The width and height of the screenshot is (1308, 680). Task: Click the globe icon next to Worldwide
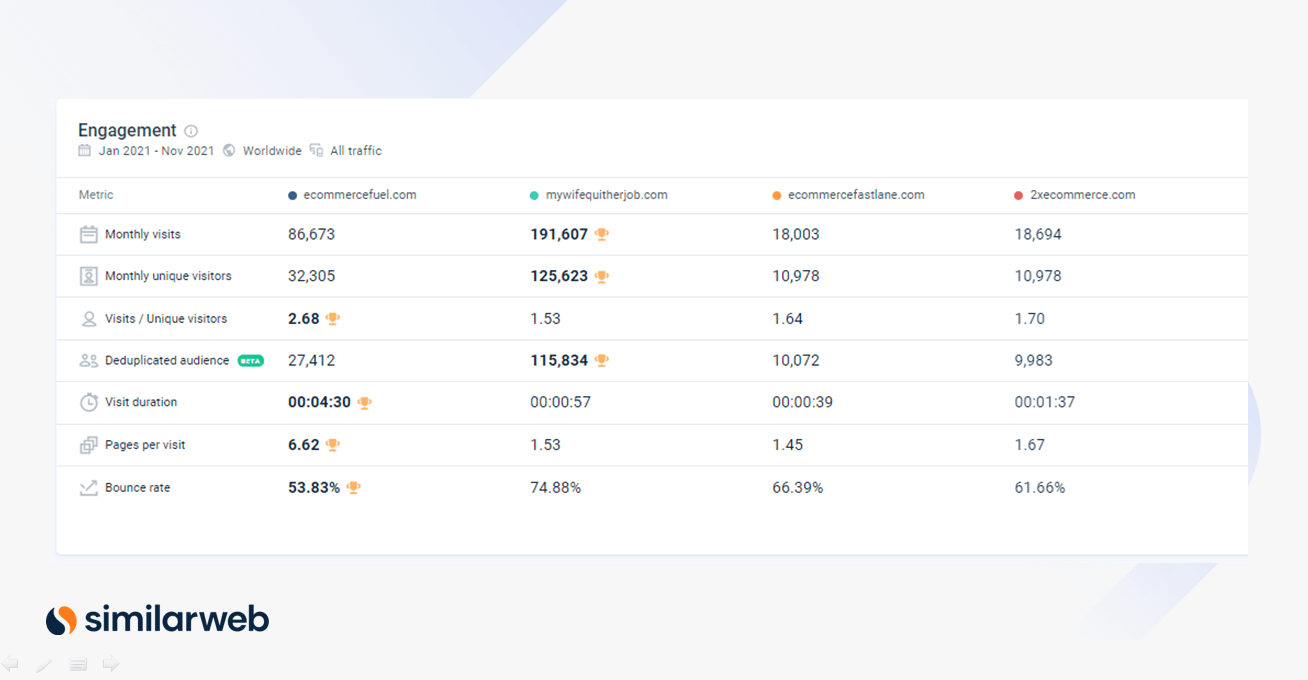[229, 151]
